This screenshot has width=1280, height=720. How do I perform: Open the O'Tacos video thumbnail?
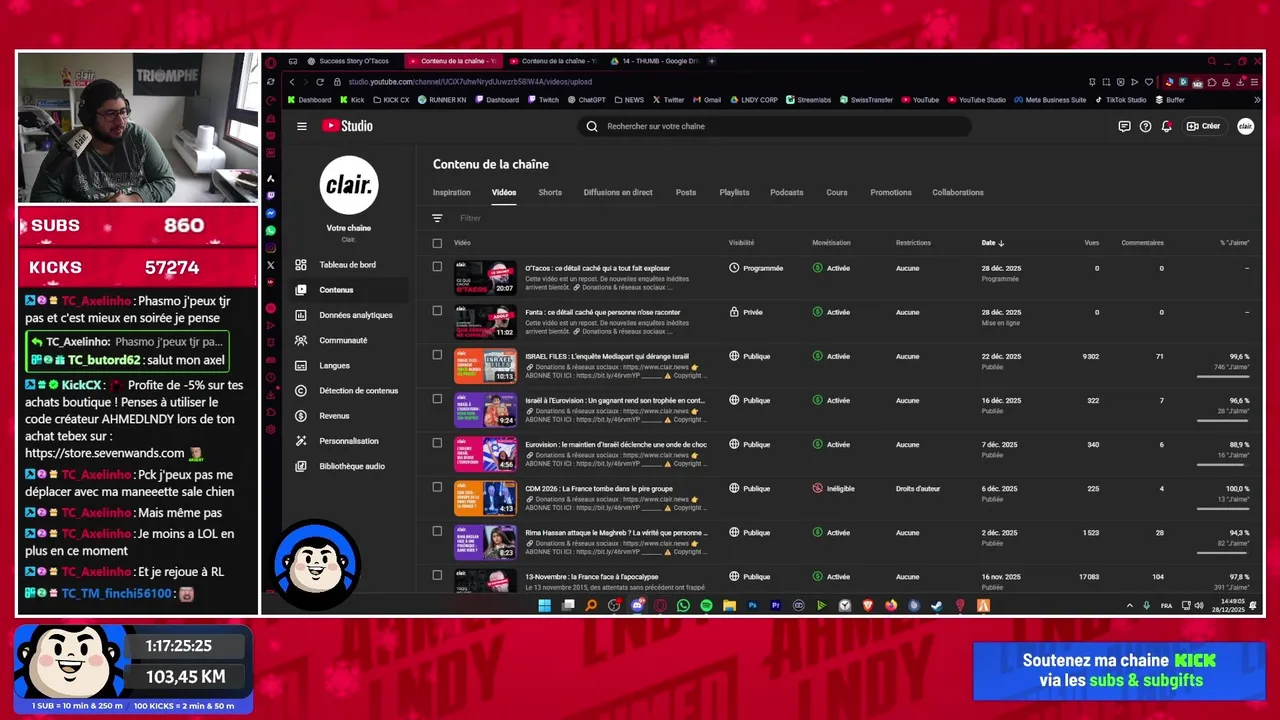[485, 278]
